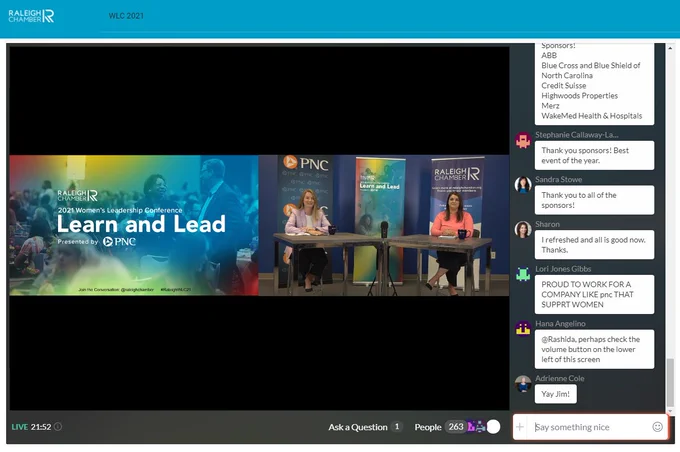This screenshot has width=680, height=452.
Task: Click the 263 attendee count badge
Action: point(456,427)
